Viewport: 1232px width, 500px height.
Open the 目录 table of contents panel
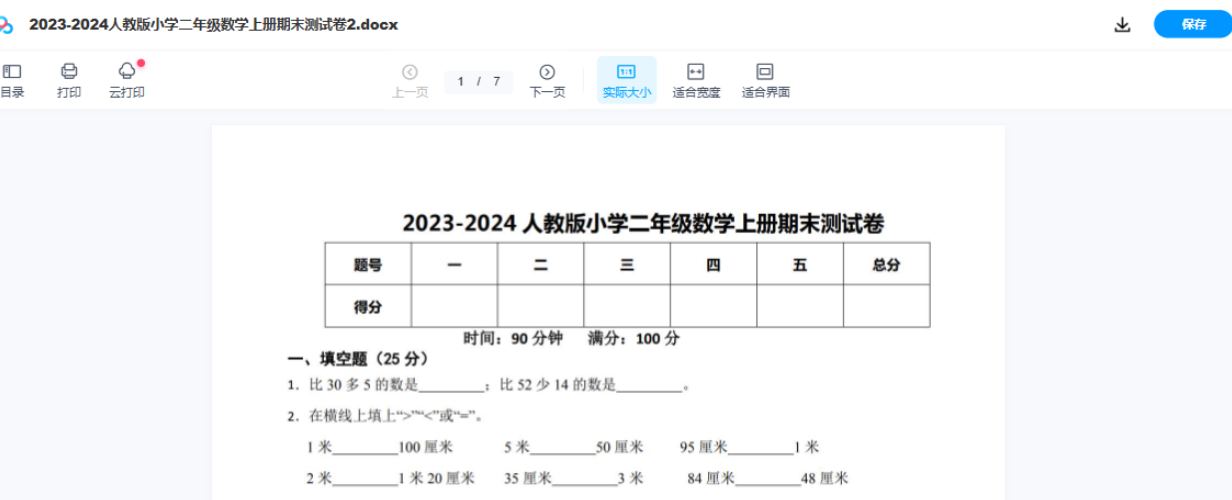click(x=11, y=81)
